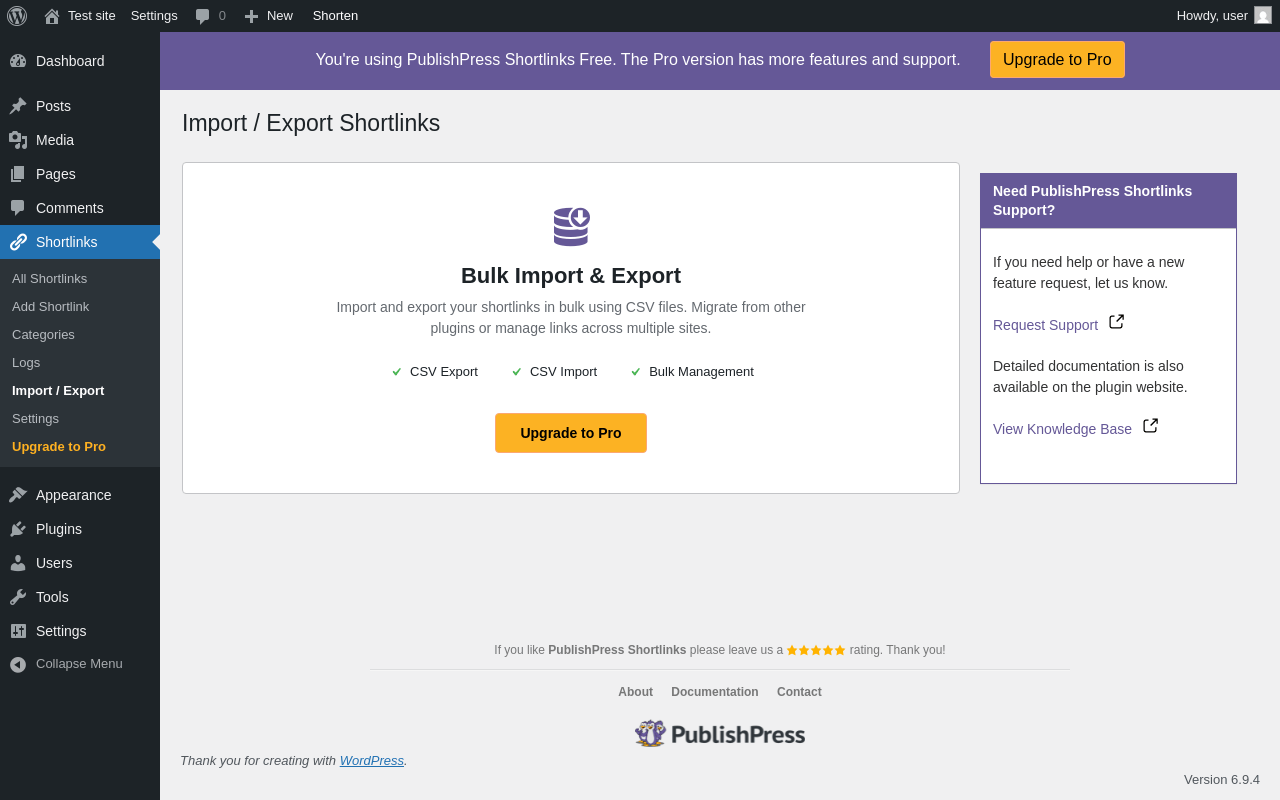
Task: Click the Collapse Menu arrow icon
Action: point(18,664)
